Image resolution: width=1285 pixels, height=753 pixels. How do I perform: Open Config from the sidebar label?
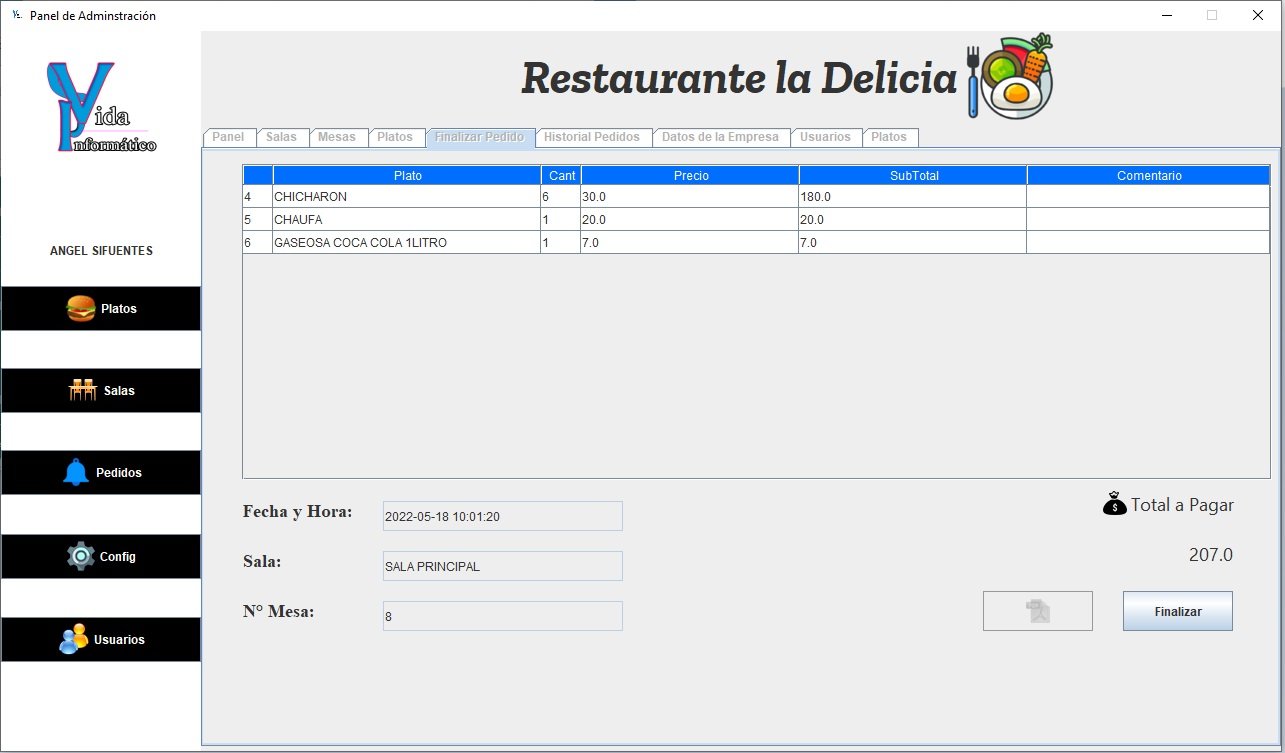pos(118,557)
